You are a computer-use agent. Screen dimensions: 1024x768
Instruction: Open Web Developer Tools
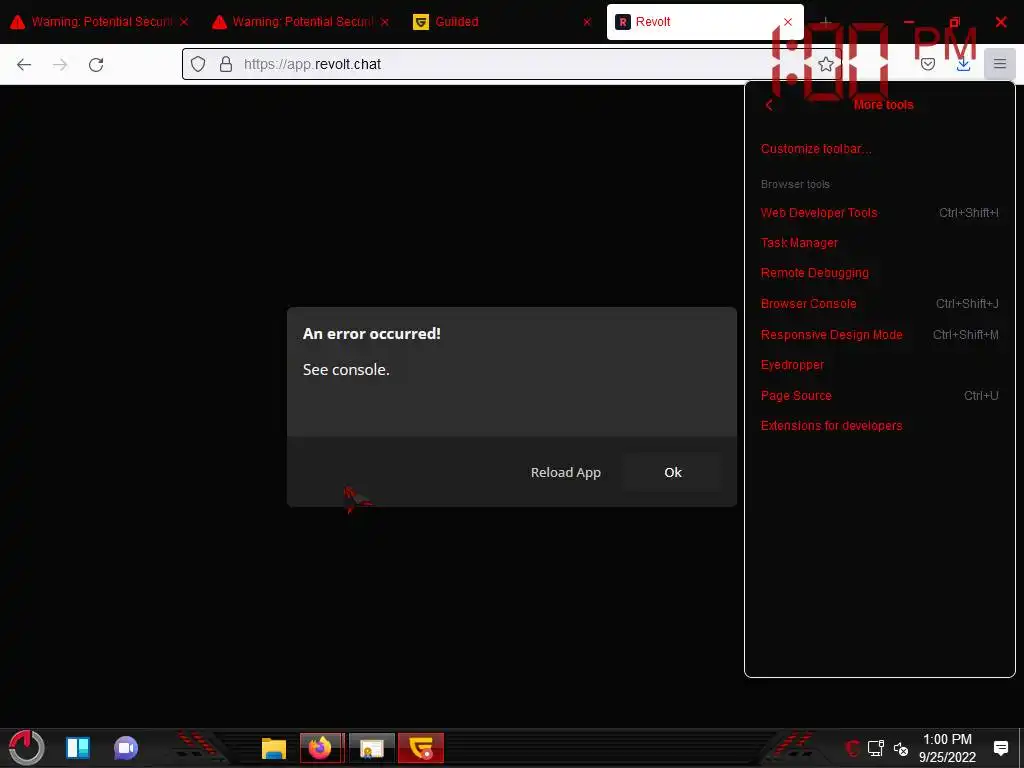click(880, 212)
